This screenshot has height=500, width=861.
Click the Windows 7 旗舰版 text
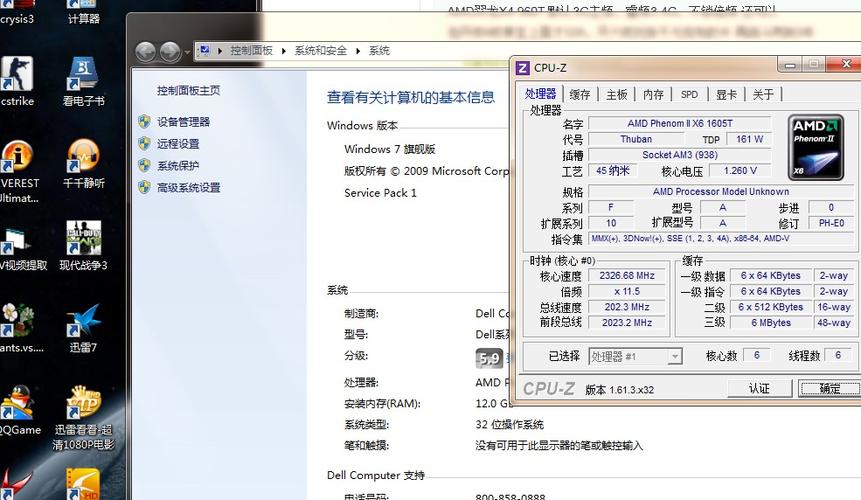(390, 149)
